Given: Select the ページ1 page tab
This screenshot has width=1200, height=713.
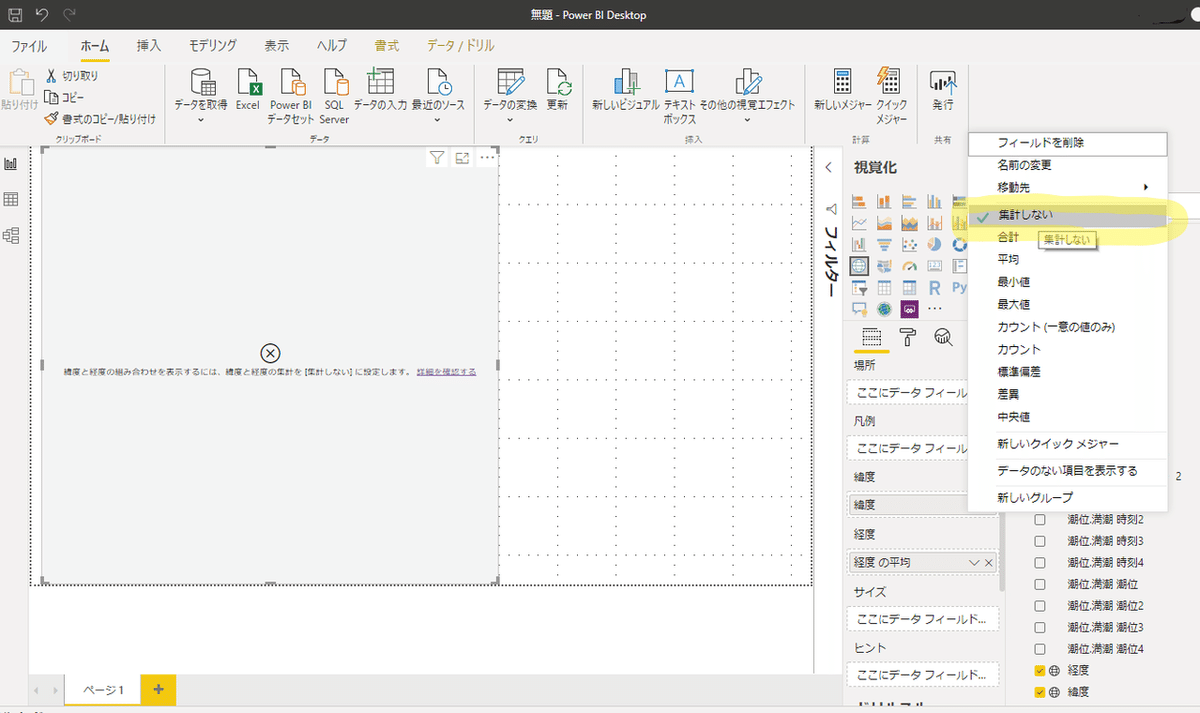Looking at the screenshot, I should pos(103,689).
